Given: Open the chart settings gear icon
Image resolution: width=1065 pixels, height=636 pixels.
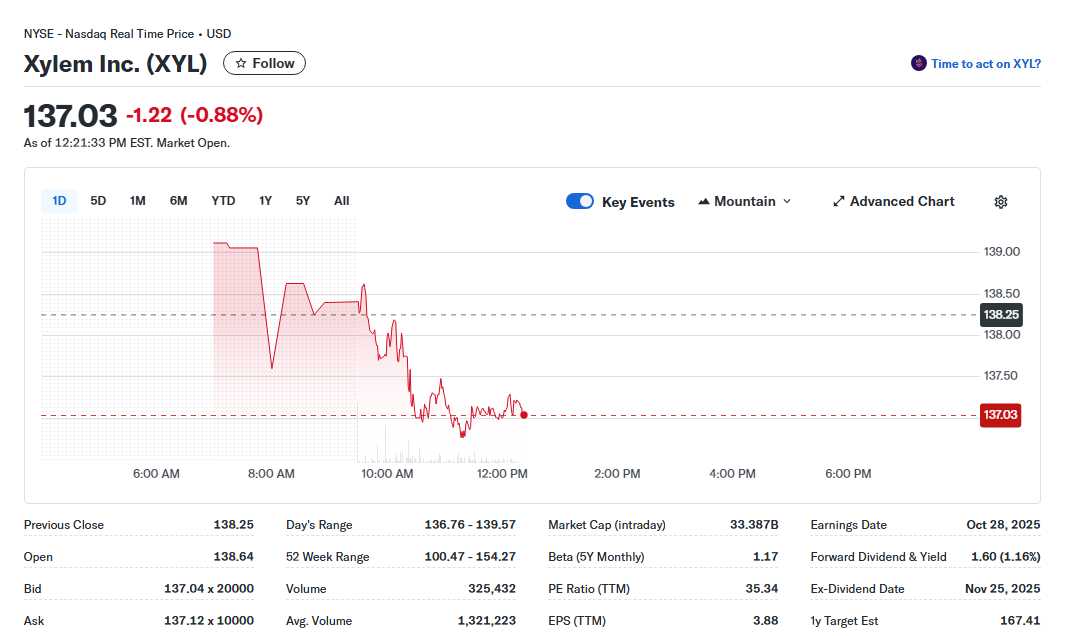Looking at the screenshot, I should tap(1000, 201).
